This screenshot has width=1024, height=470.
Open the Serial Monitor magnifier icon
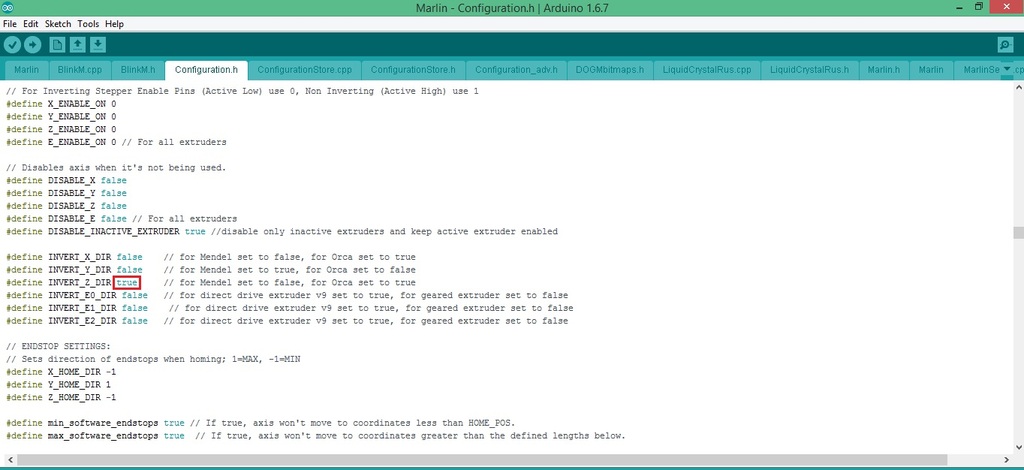coord(1005,45)
